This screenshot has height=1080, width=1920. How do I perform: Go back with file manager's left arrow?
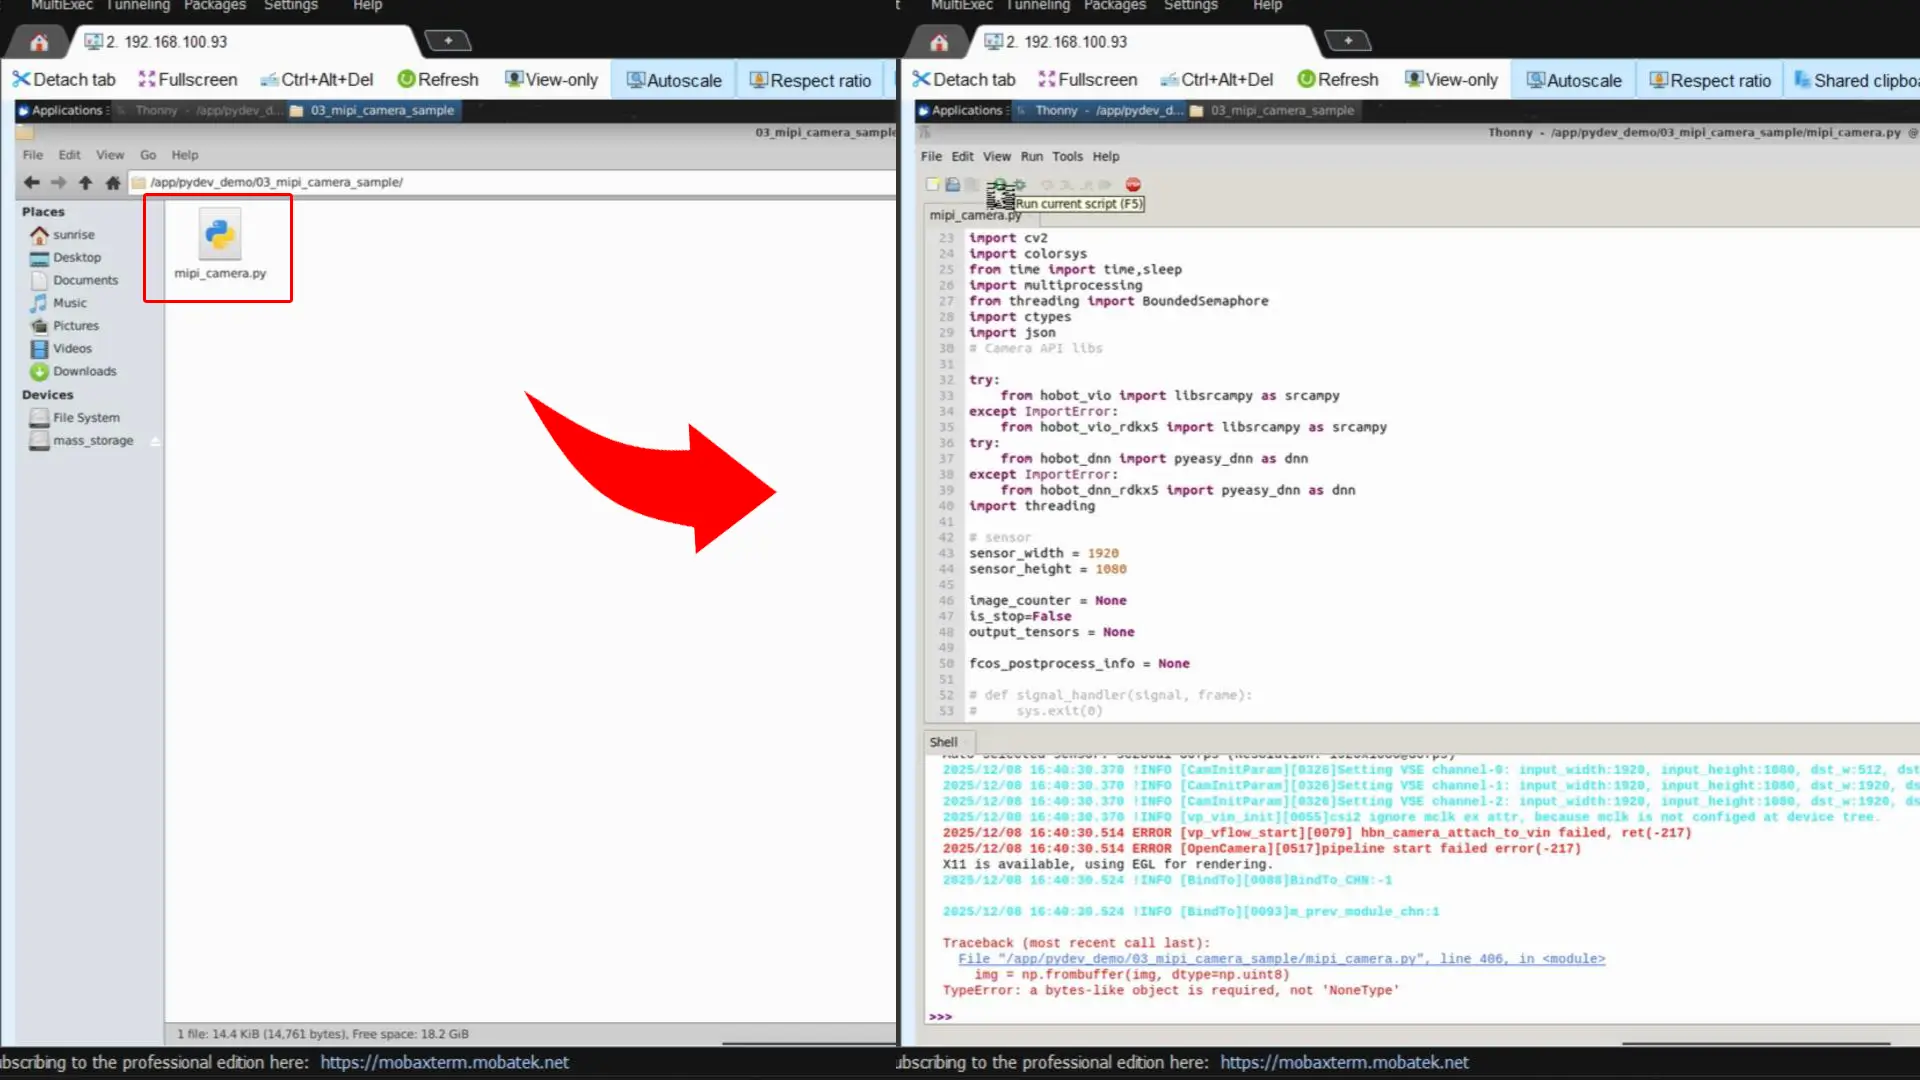click(x=31, y=182)
